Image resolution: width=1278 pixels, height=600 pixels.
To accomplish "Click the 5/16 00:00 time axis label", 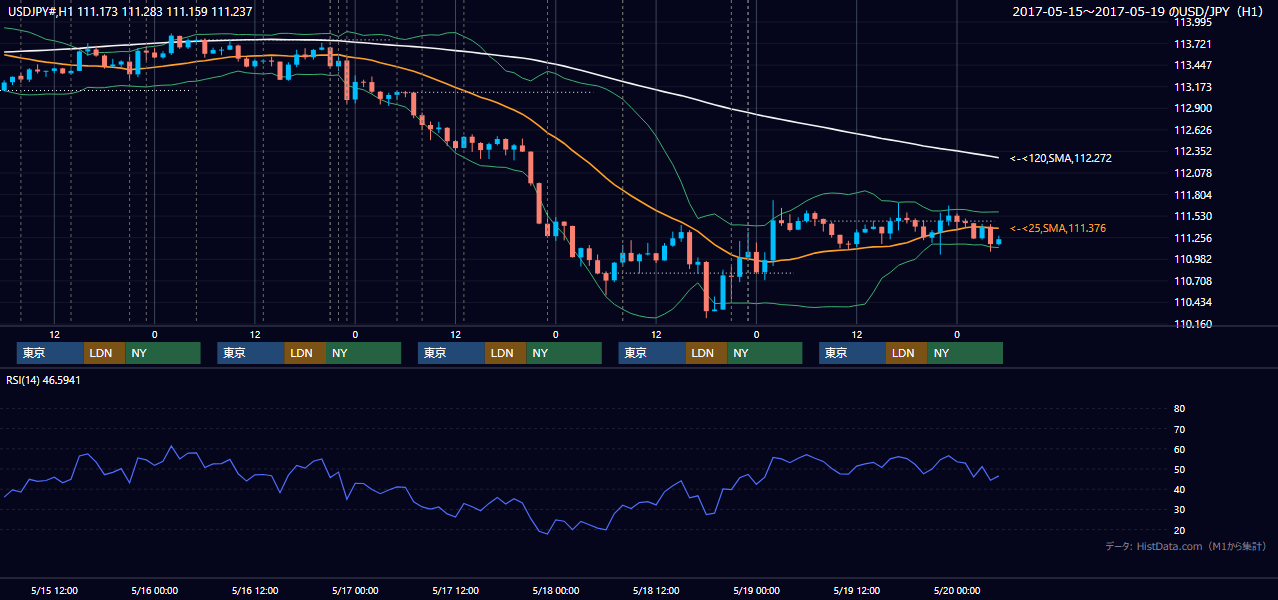I will click(x=154, y=590).
